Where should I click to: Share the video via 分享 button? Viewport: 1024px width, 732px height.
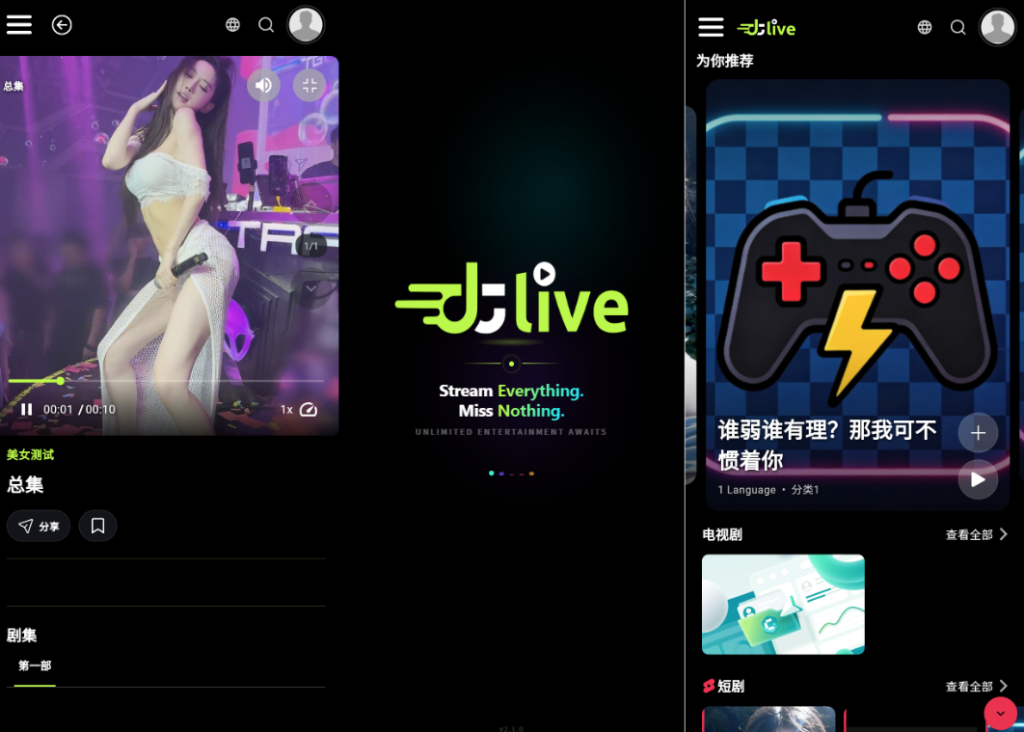point(39,526)
